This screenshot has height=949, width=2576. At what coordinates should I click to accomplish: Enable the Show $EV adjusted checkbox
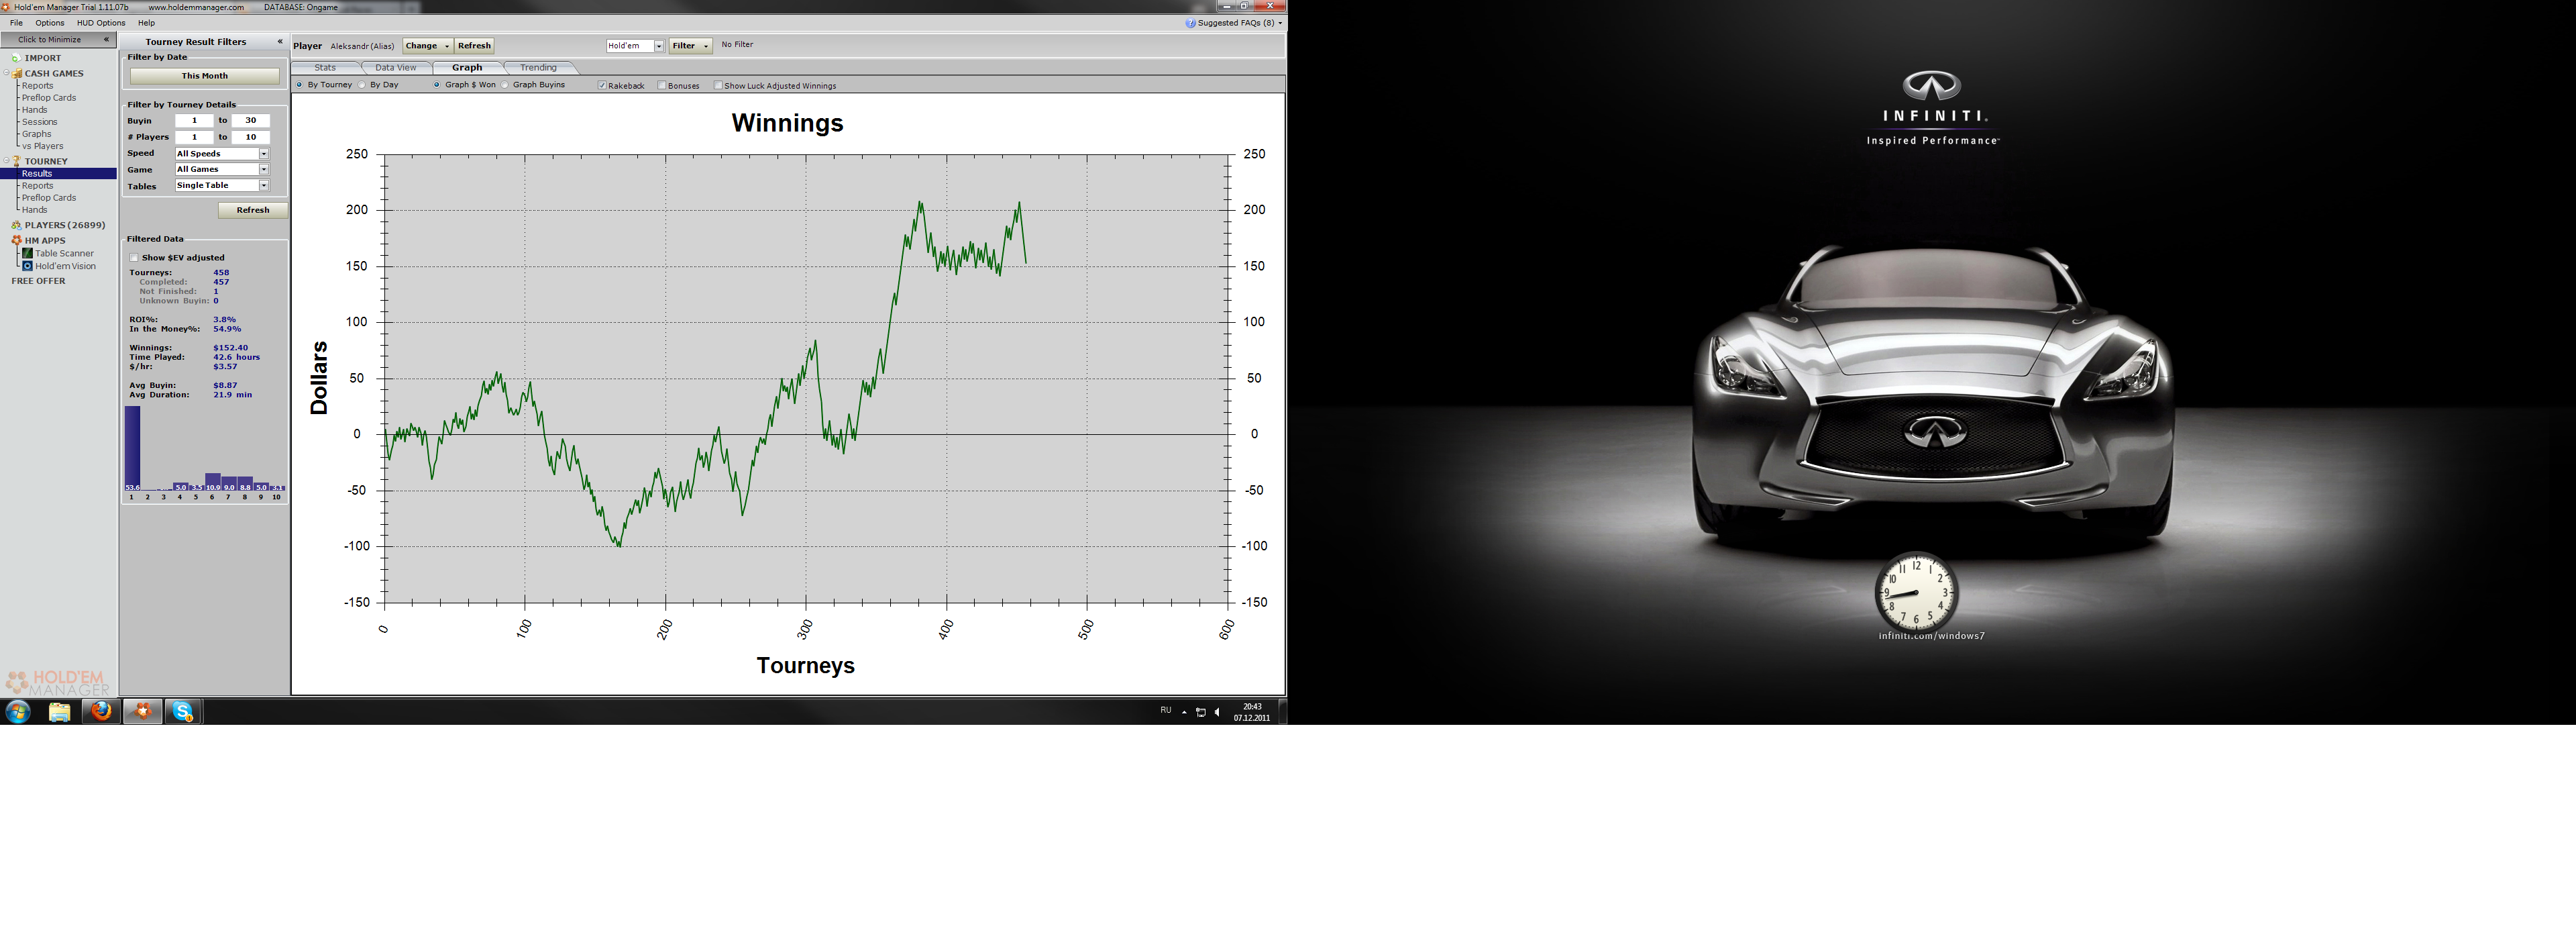[134, 258]
